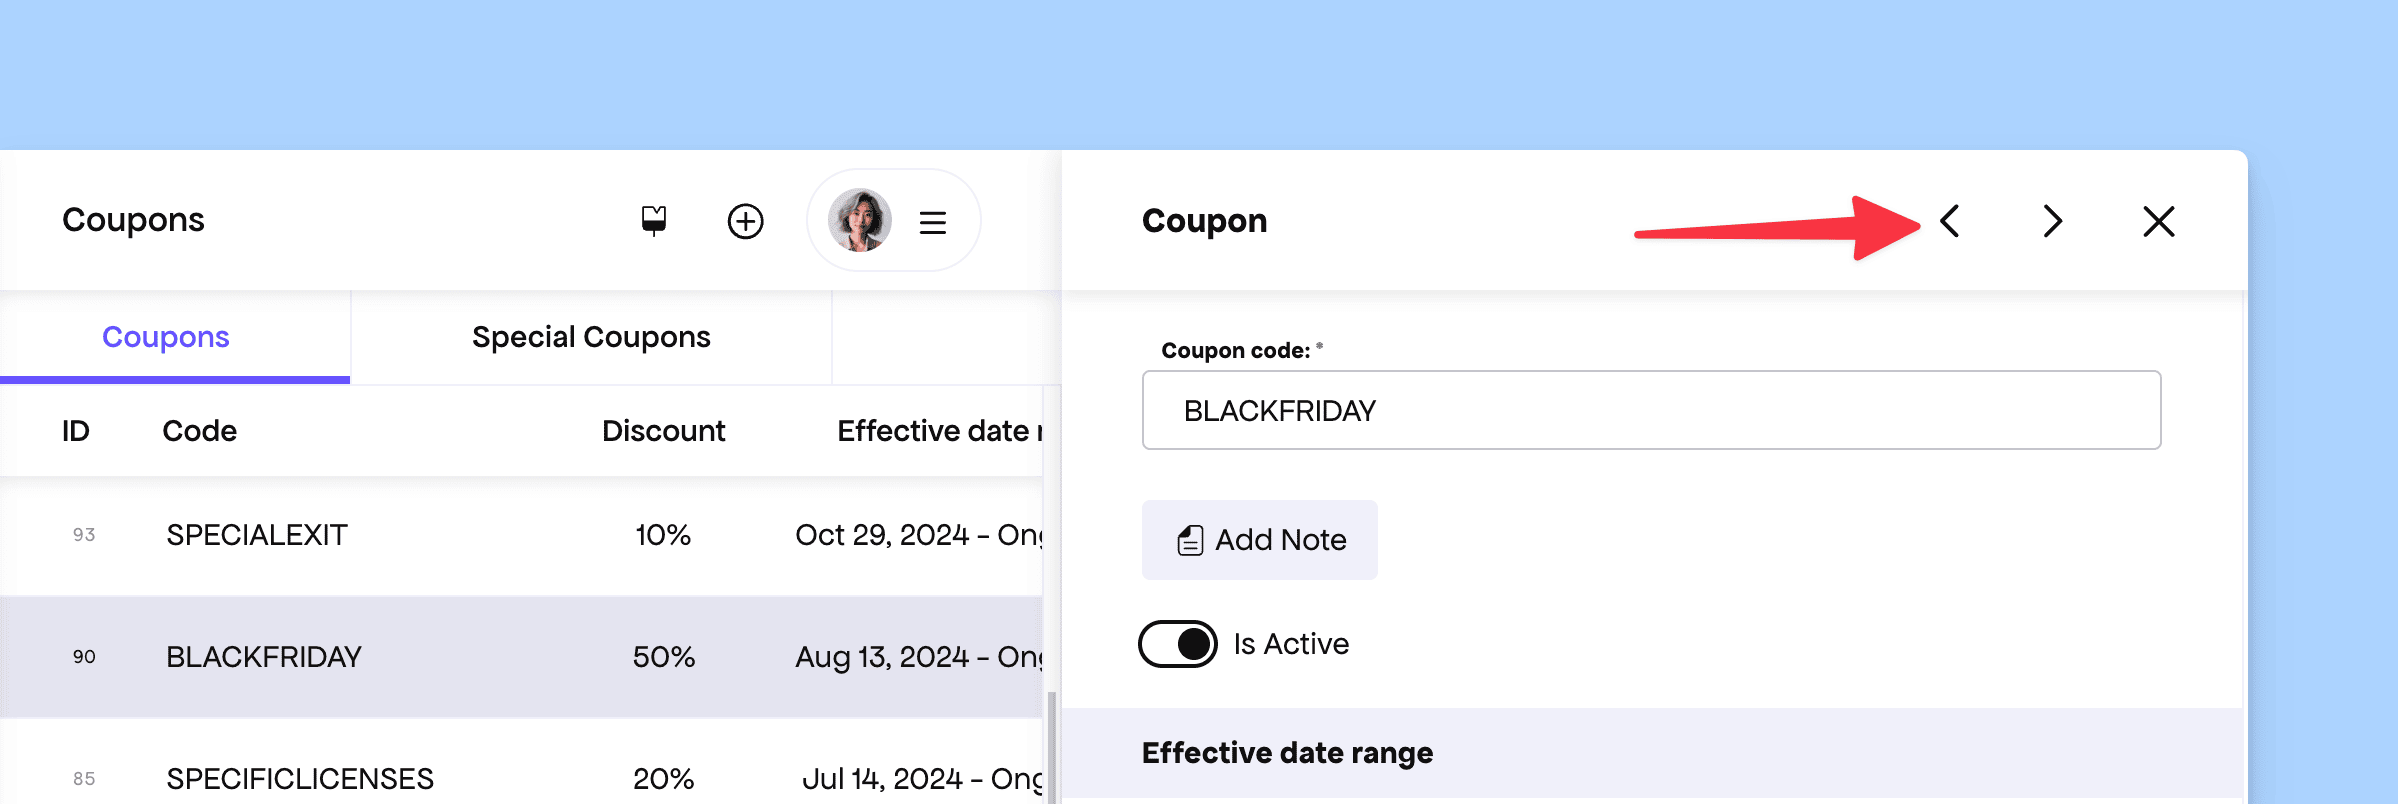Select the Coupons tab
The height and width of the screenshot is (804, 2398).
tap(166, 337)
